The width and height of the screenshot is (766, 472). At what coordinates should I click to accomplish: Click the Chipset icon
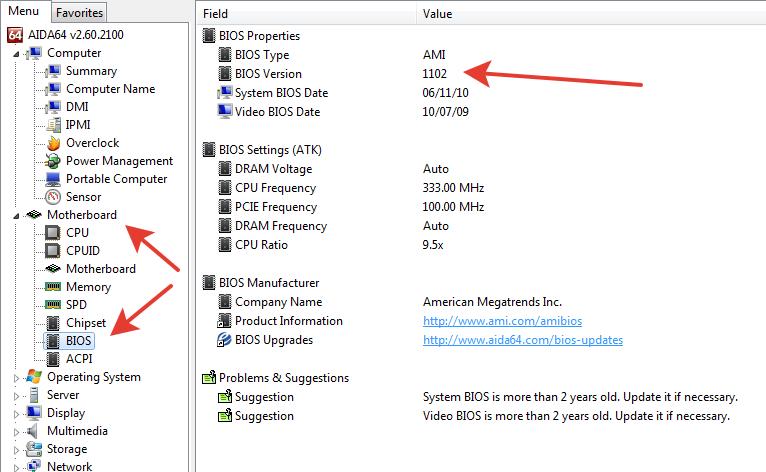click(x=53, y=323)
